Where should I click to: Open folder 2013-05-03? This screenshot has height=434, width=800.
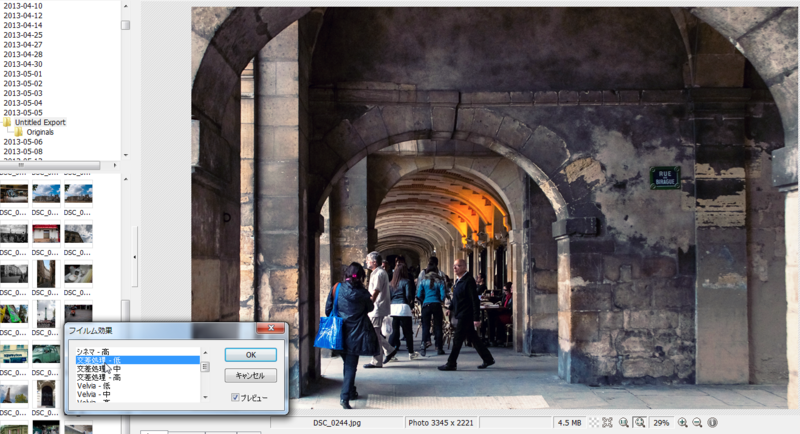tap(23, 93)
